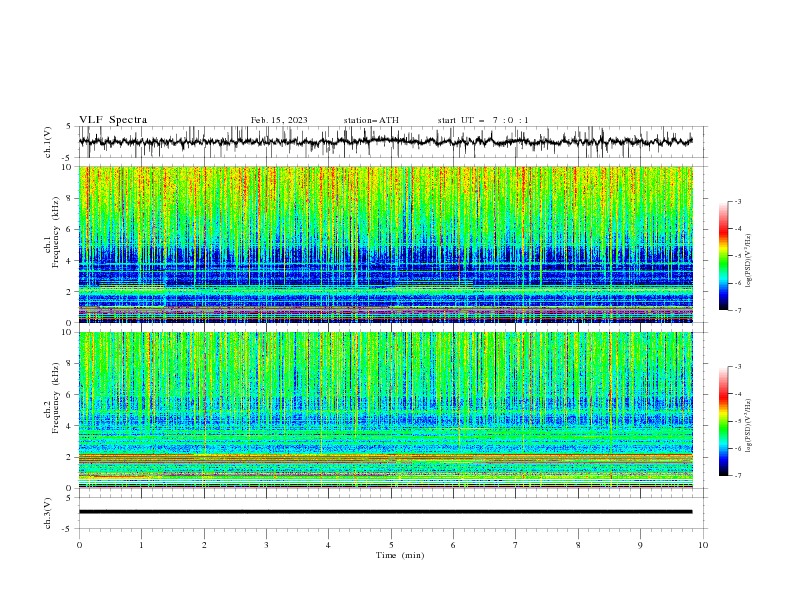Click the "6" kHz tick of ch.2 spectrogram
The width and height of the screenshot is (792, 612).
70,395
